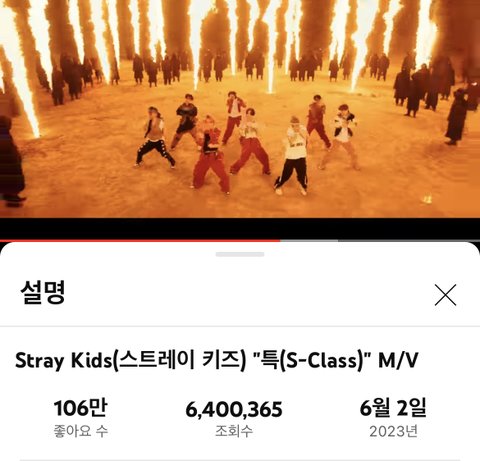Tap the dancer in white shirt and black pants
Image resolution: width=480 pixels, height=461 pixels.
tap(293, 156)
